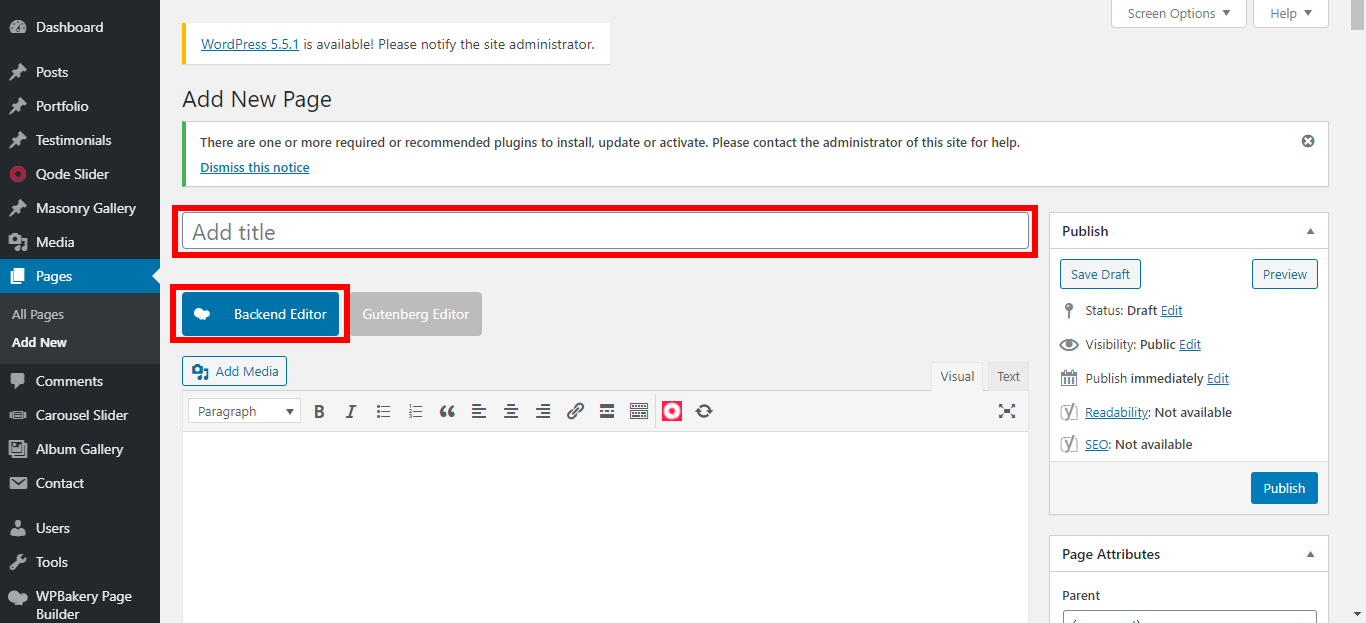Open Album Gallery menu
Screen dimensions: 1366x623
pyautogui.click(x=80, y=449)
